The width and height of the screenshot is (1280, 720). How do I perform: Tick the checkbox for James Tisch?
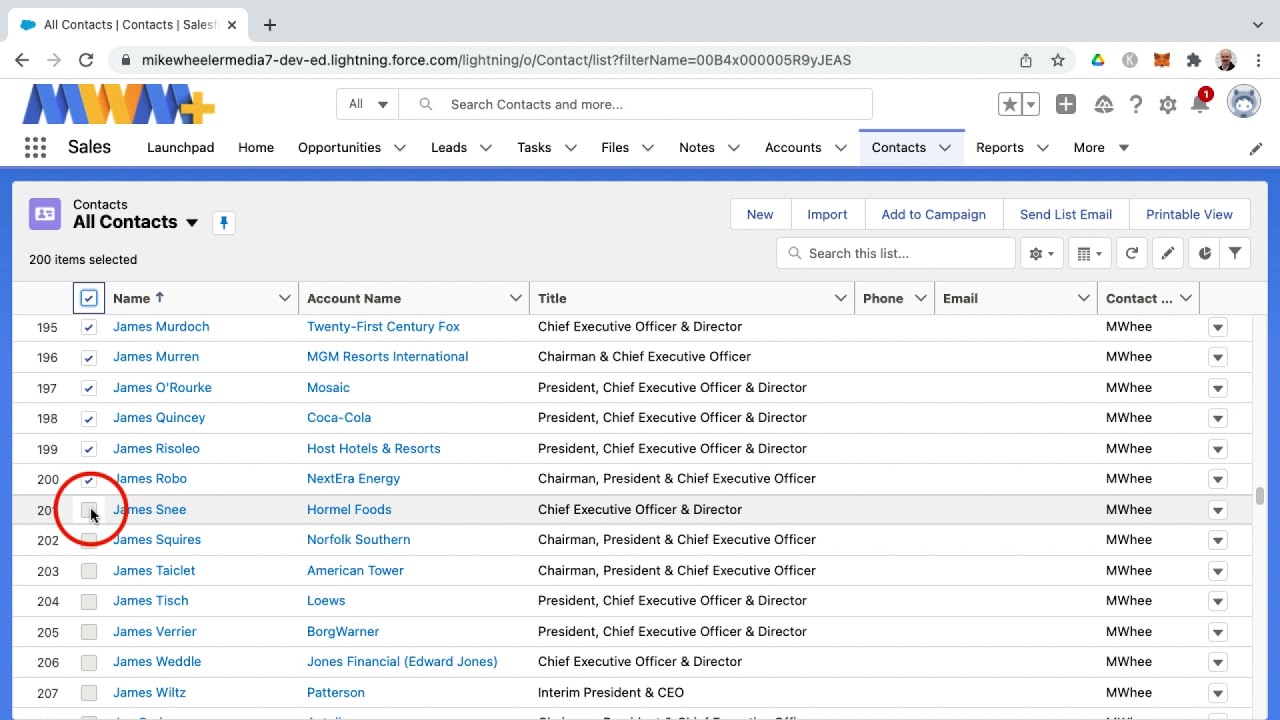tap(89, 601)
